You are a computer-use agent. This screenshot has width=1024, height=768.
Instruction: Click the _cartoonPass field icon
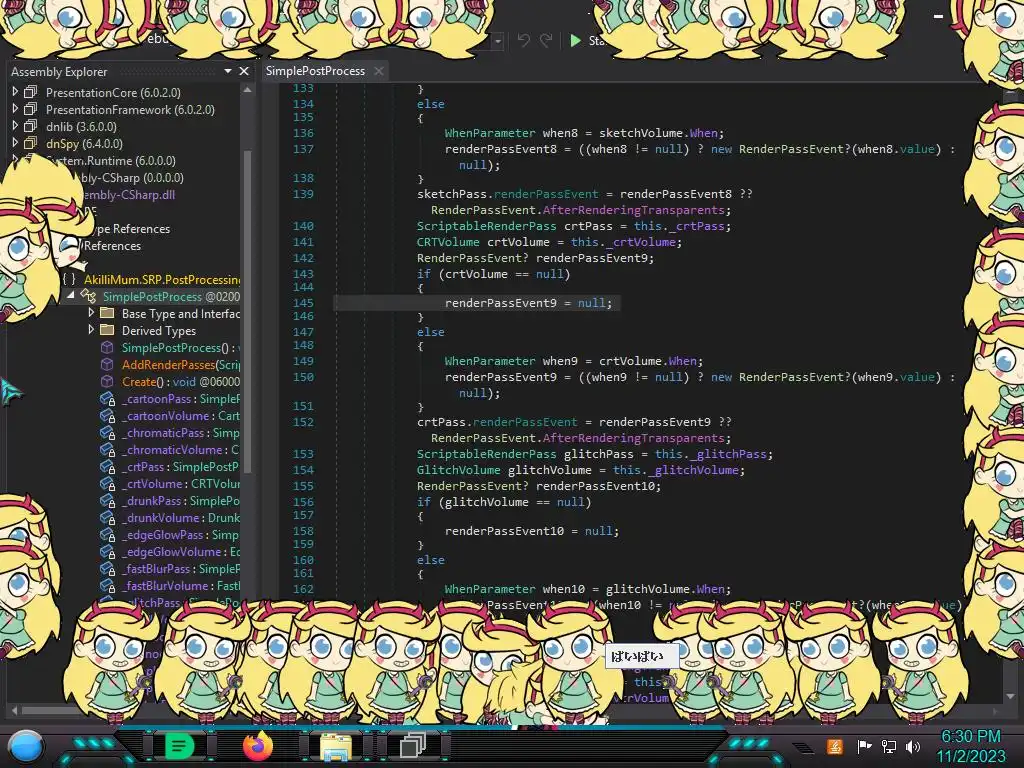pos(107,398)
